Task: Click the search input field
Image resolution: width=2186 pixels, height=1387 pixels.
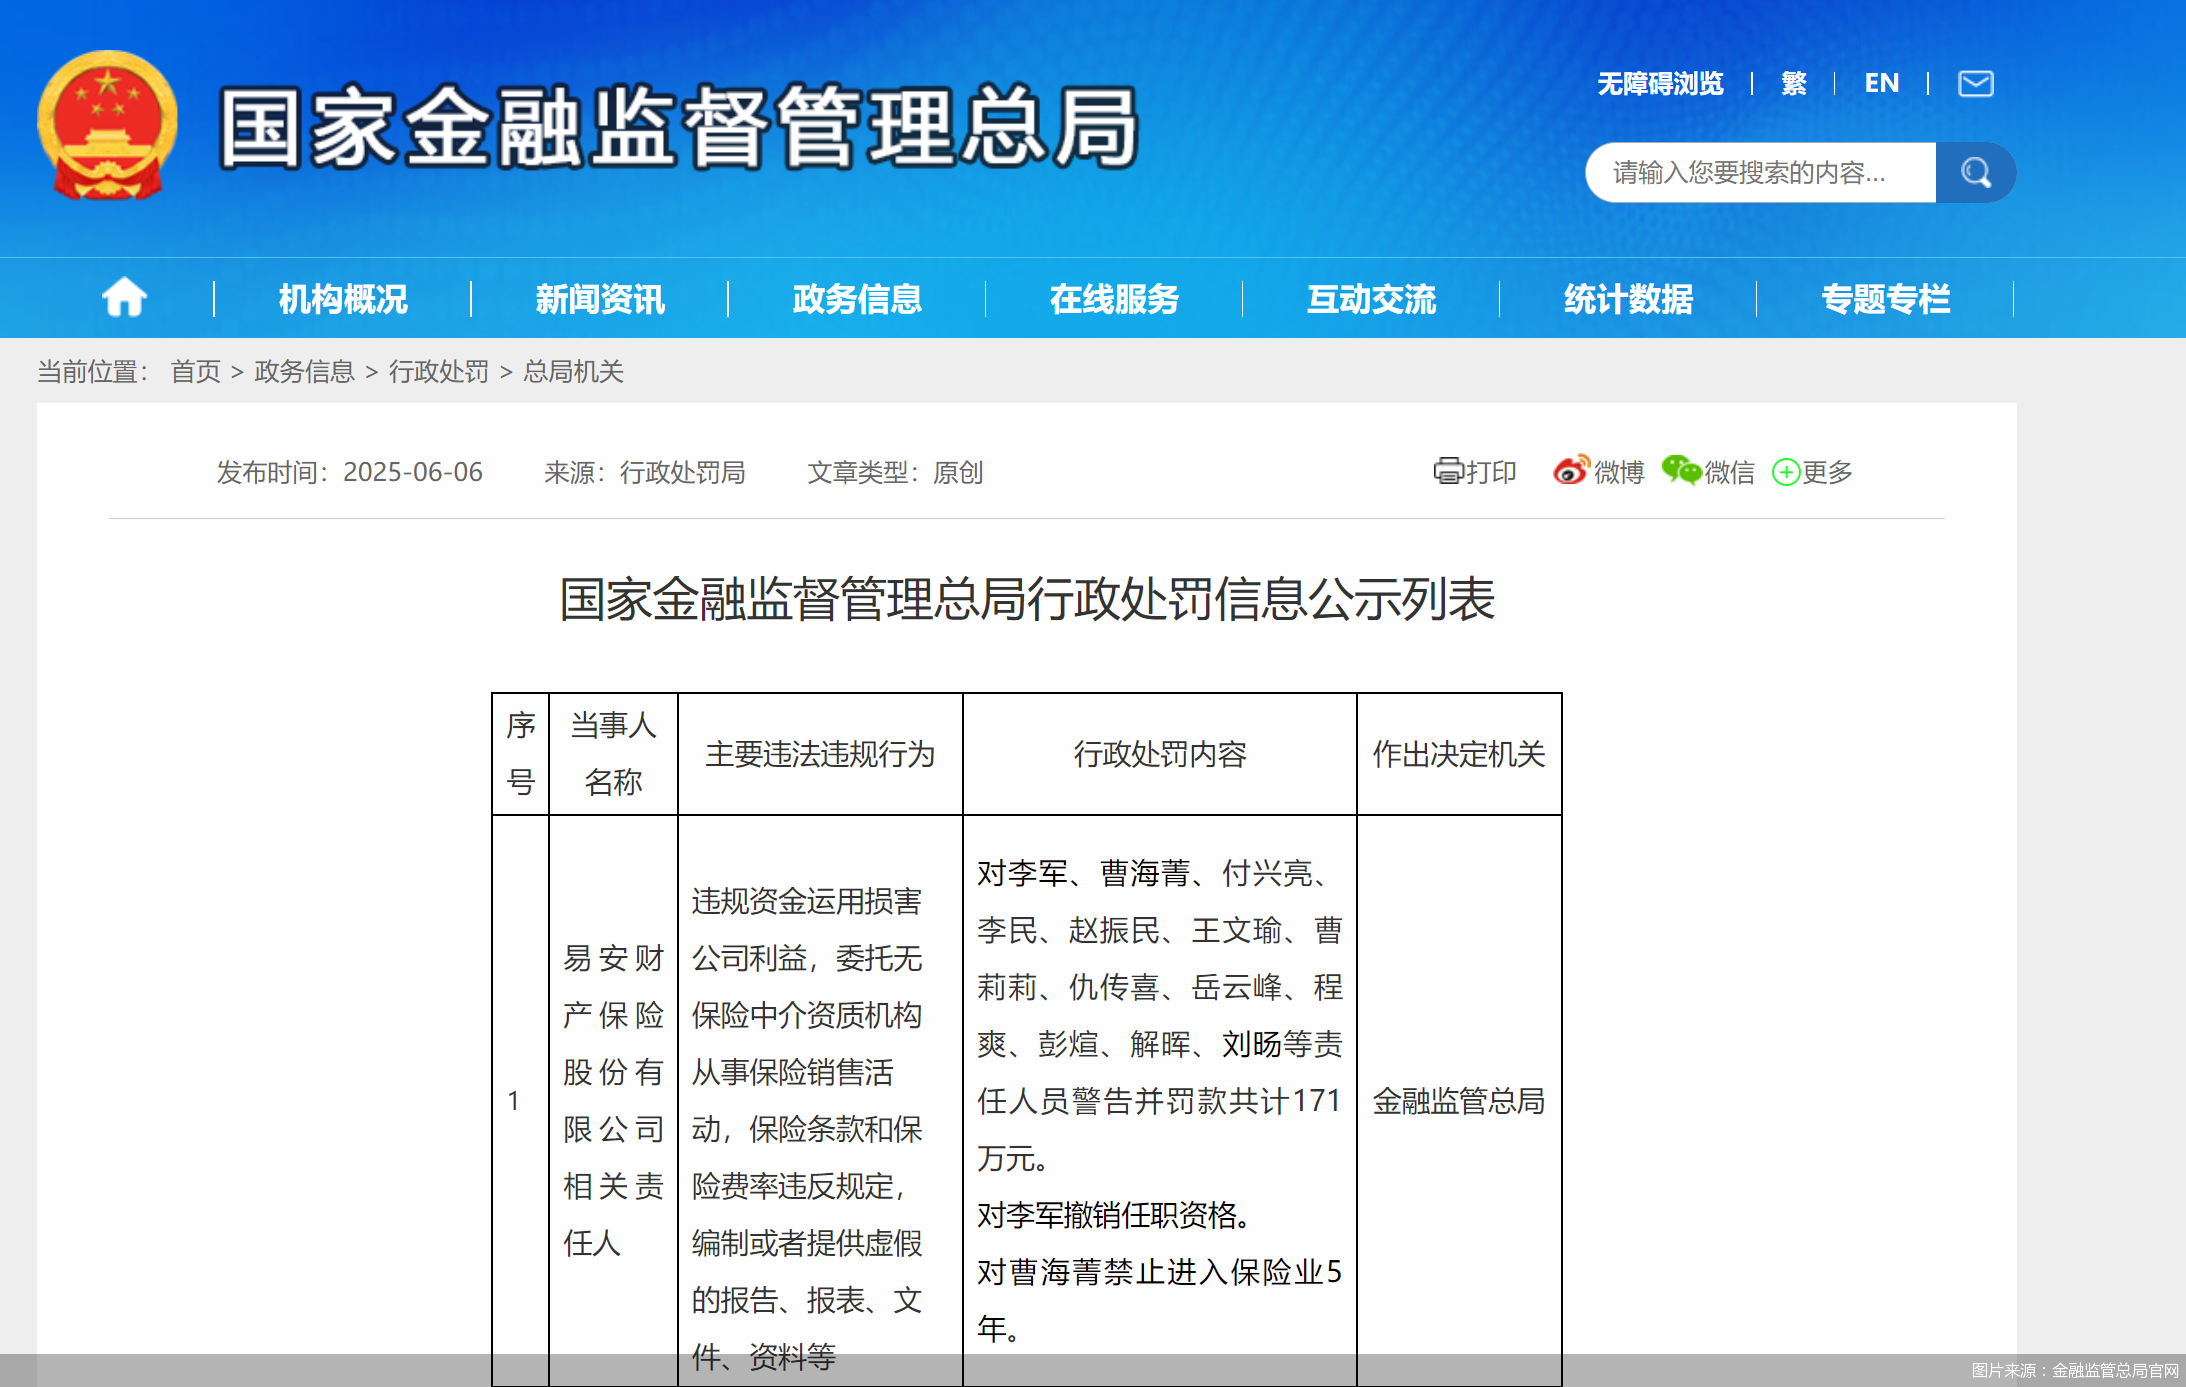Action: pos(1760,172)
